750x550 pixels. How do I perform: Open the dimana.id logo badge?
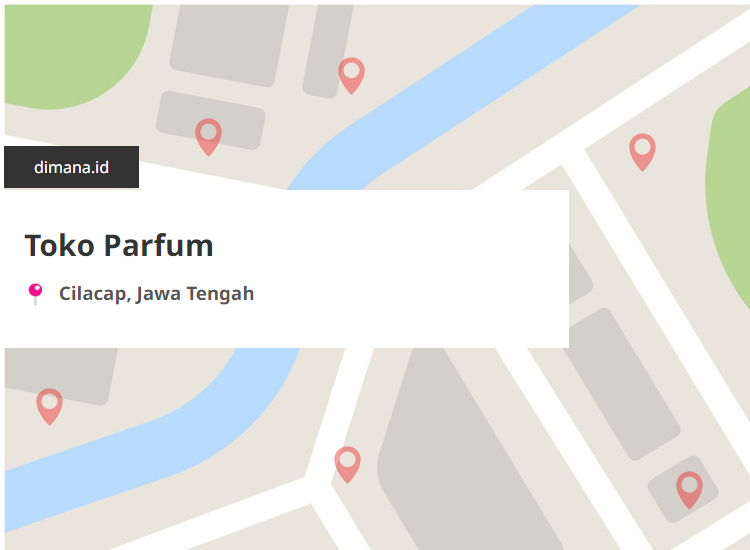coord(72,167)
